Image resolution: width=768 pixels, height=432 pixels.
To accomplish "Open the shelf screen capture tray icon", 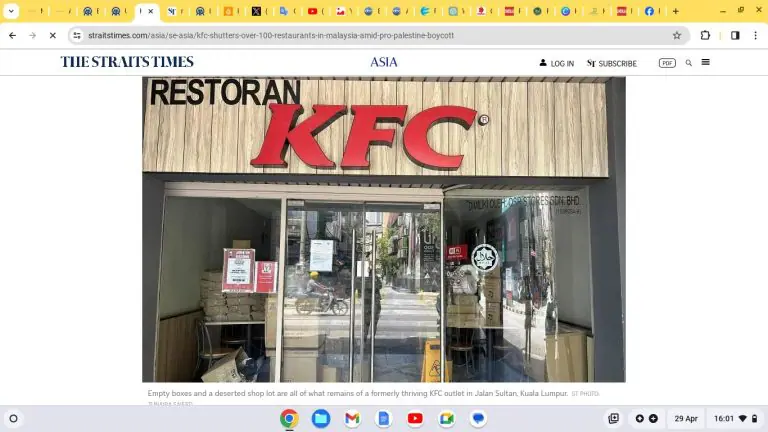I will point(613,418).
